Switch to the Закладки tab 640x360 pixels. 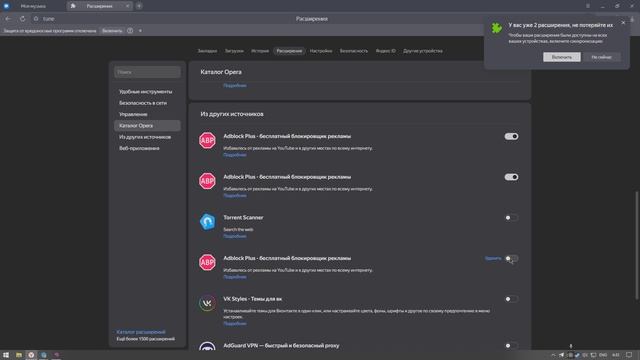tap(207, 51)
